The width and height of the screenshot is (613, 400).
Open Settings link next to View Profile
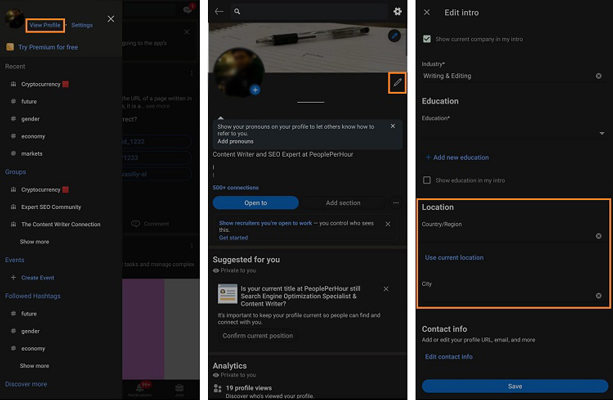[82, 25]
